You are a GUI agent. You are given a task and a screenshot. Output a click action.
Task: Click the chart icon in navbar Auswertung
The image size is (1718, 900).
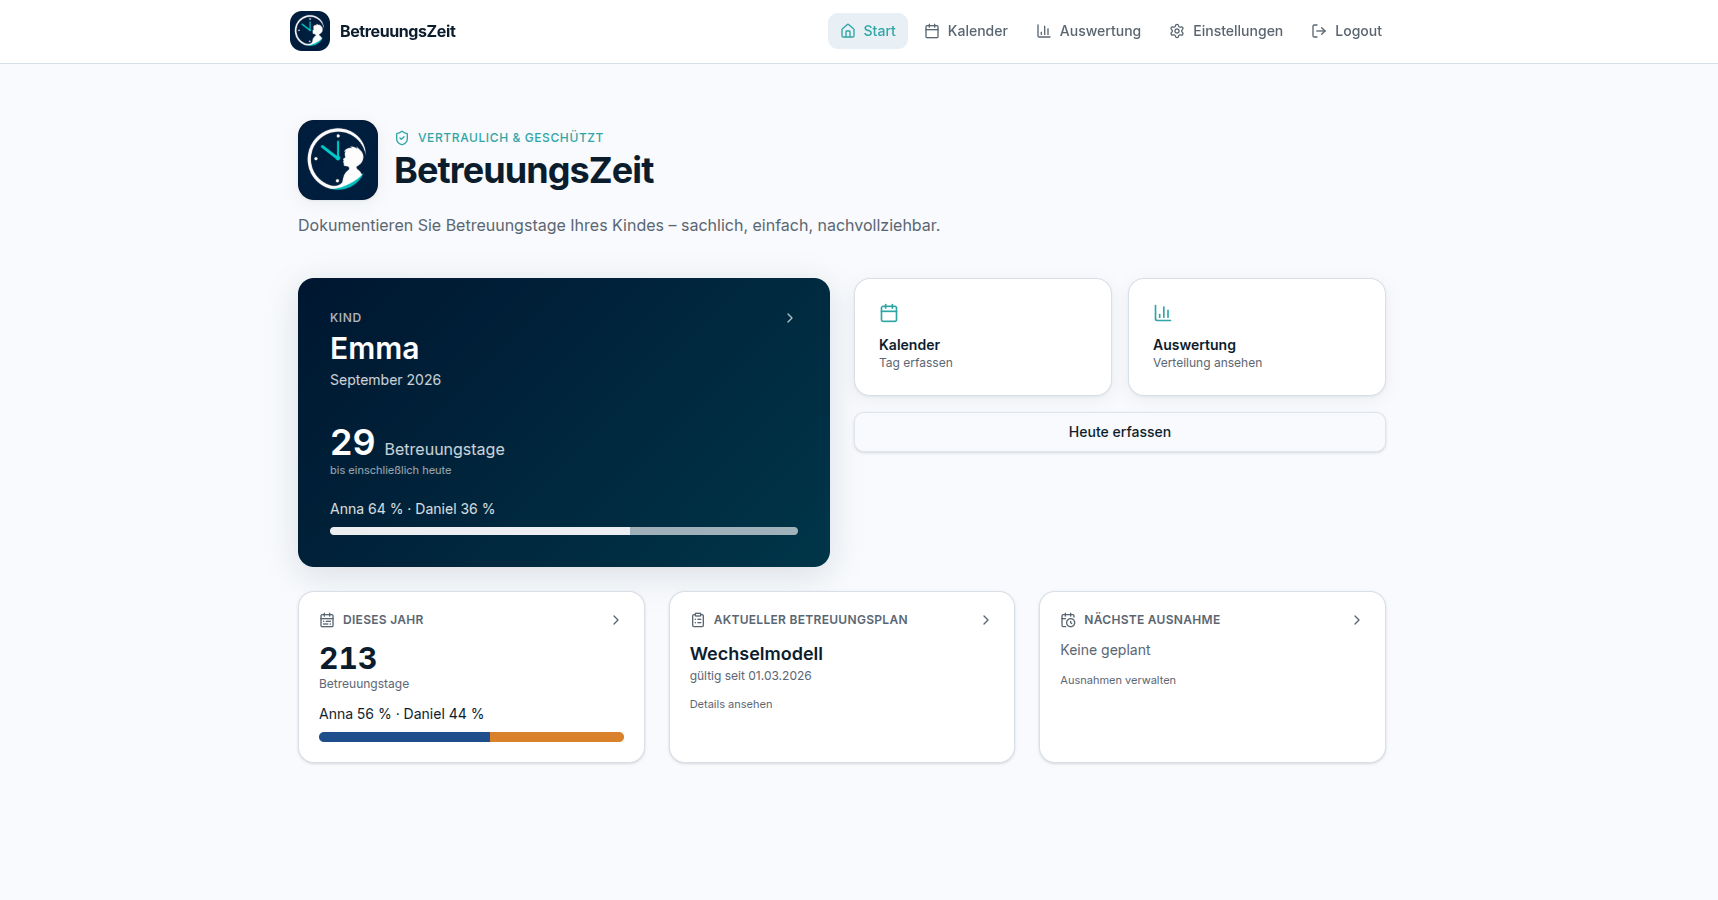pos(1044,31)
